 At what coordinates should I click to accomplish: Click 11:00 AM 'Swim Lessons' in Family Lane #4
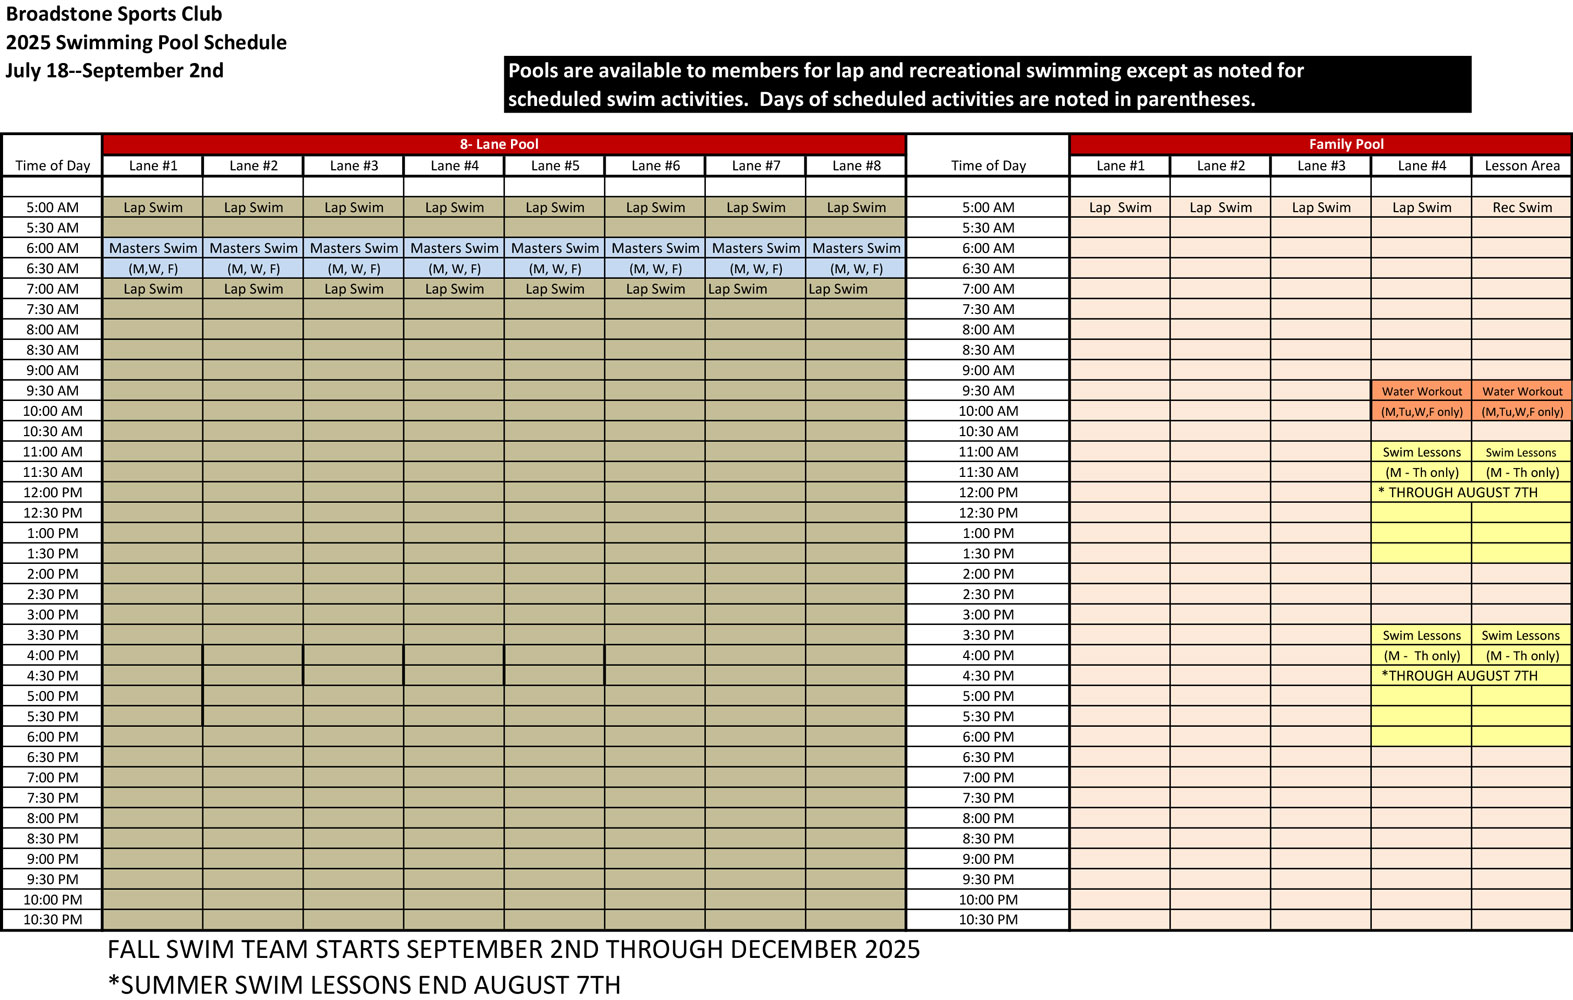click(1422, 452)
